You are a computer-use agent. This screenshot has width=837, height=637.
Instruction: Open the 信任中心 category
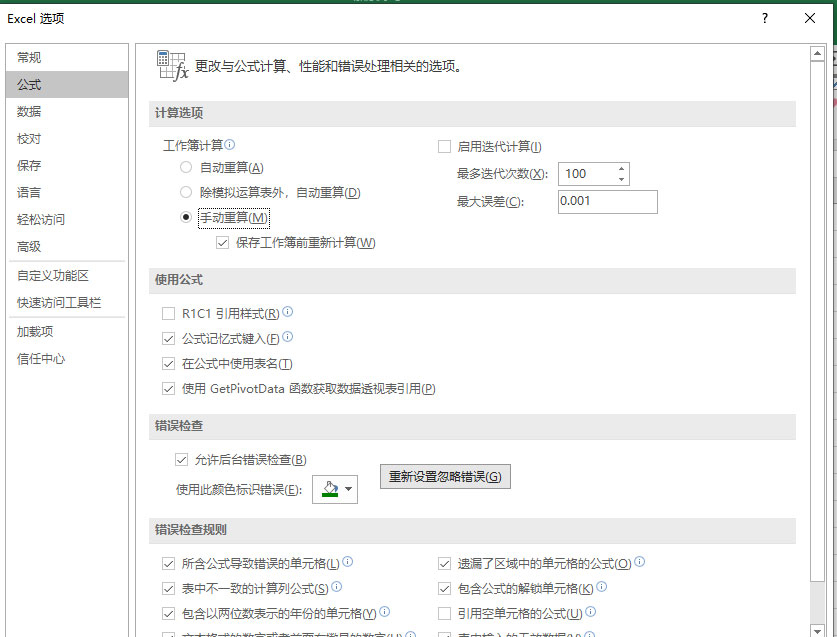pos(67,358)
